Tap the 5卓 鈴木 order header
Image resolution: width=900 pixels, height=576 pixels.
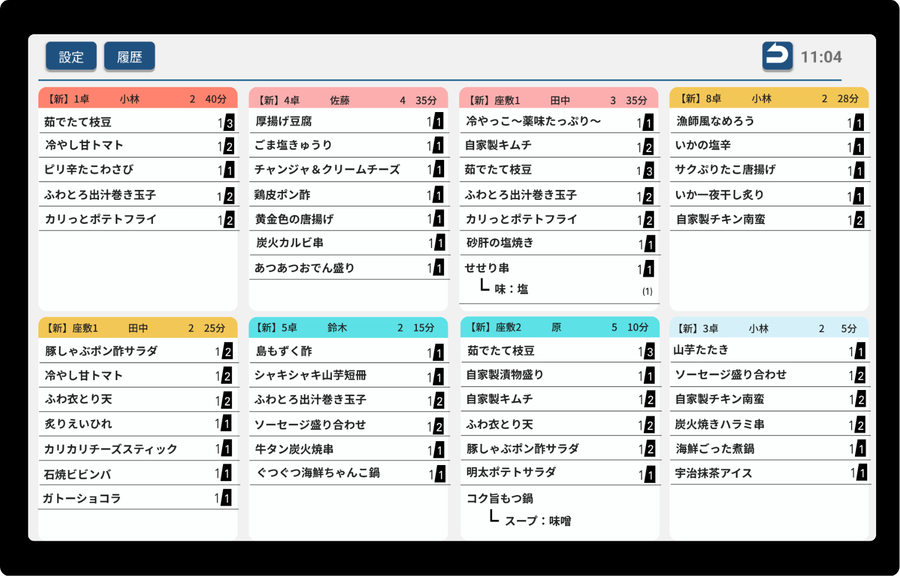pos(348,328)
